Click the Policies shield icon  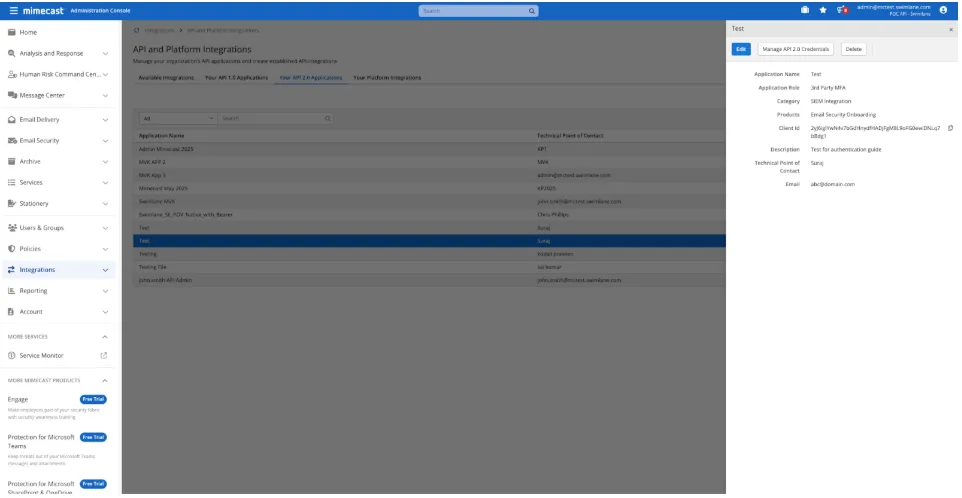12,248
